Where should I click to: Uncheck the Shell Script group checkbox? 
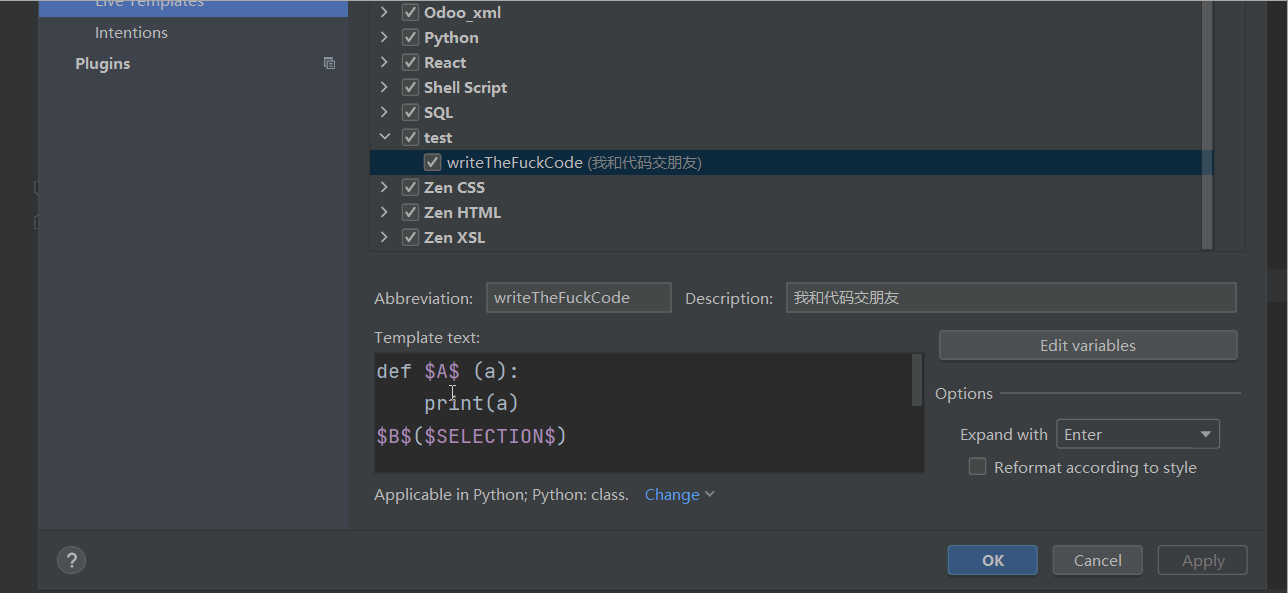[410, 88]
